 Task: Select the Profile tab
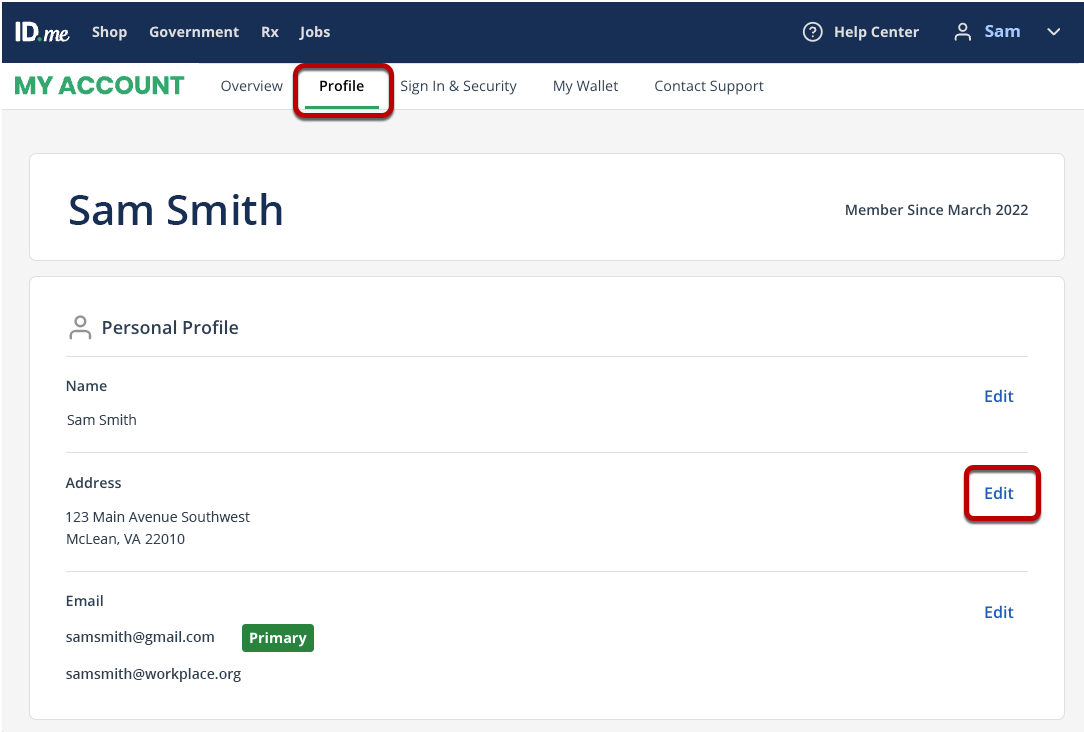[x=342, y=86]
